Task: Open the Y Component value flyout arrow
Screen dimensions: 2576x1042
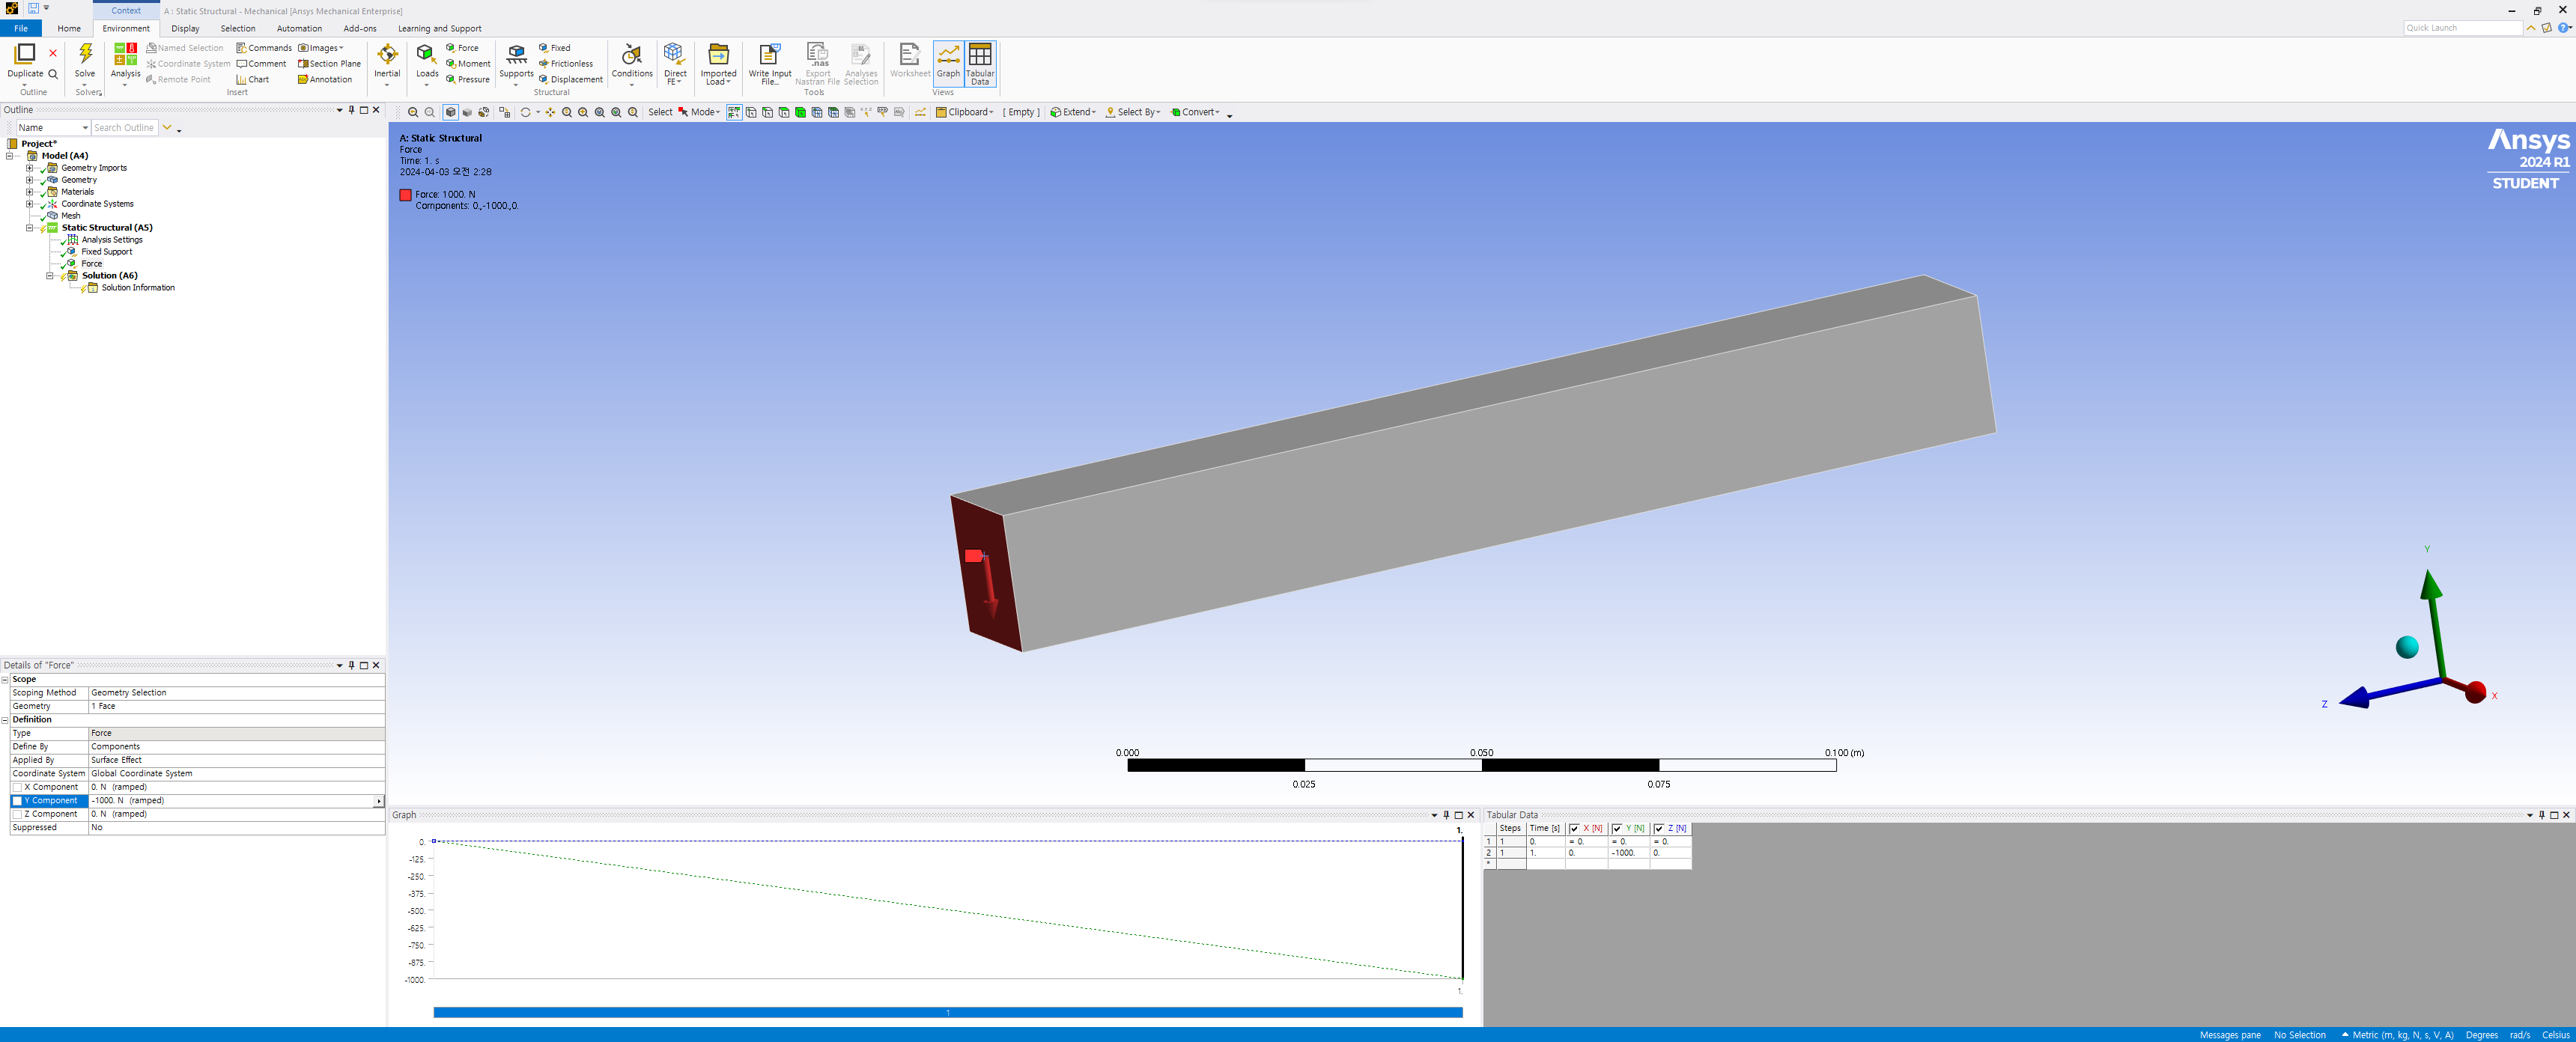Action: coord(379,801)
